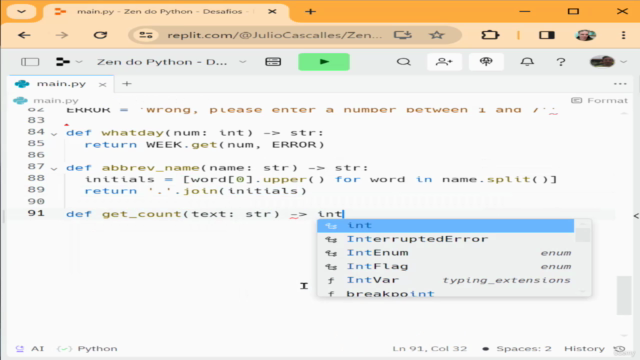Open the deploy icon in the header
This screenshot has width=640, height=360.
pyautogui.click(x=486, y=62)
